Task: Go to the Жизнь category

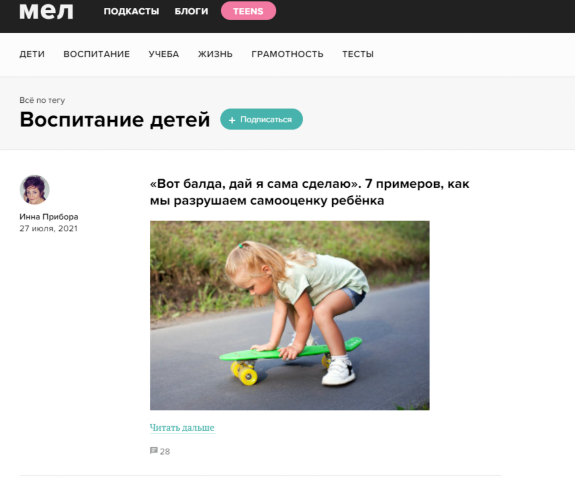Action: click(215, 54)
